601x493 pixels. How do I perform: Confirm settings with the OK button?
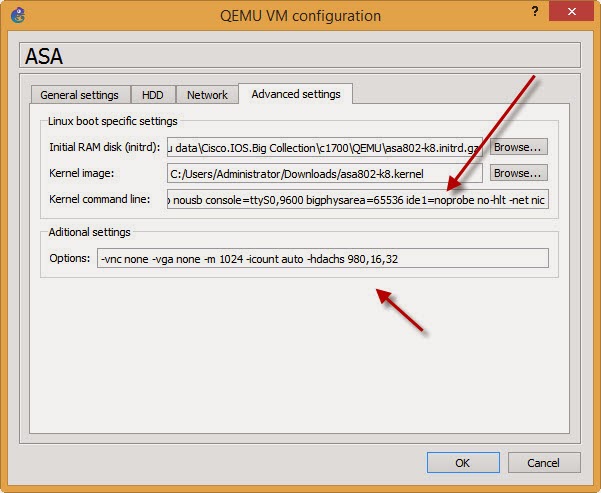(463, 463)
